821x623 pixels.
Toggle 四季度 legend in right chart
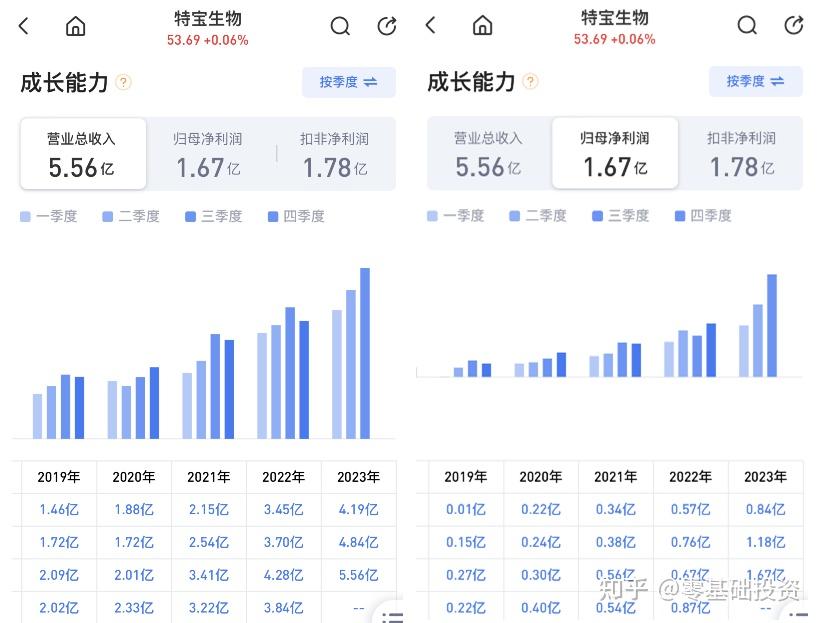[703, 215]
